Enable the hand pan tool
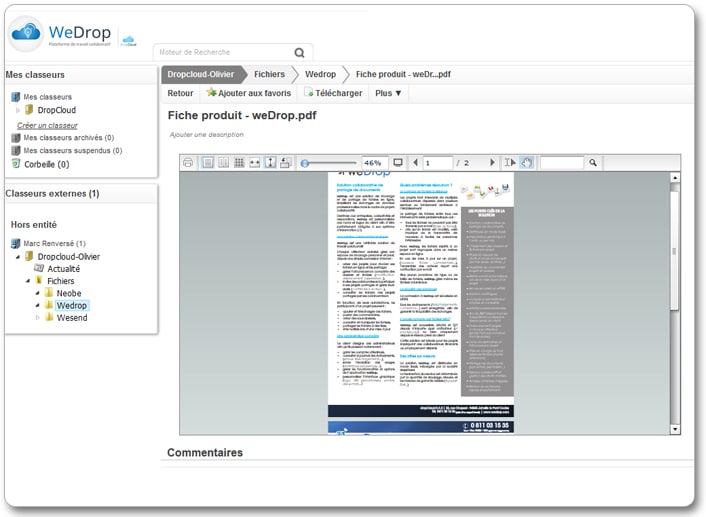706x517 pixels. pyautogui.click(x=526, y=163)
